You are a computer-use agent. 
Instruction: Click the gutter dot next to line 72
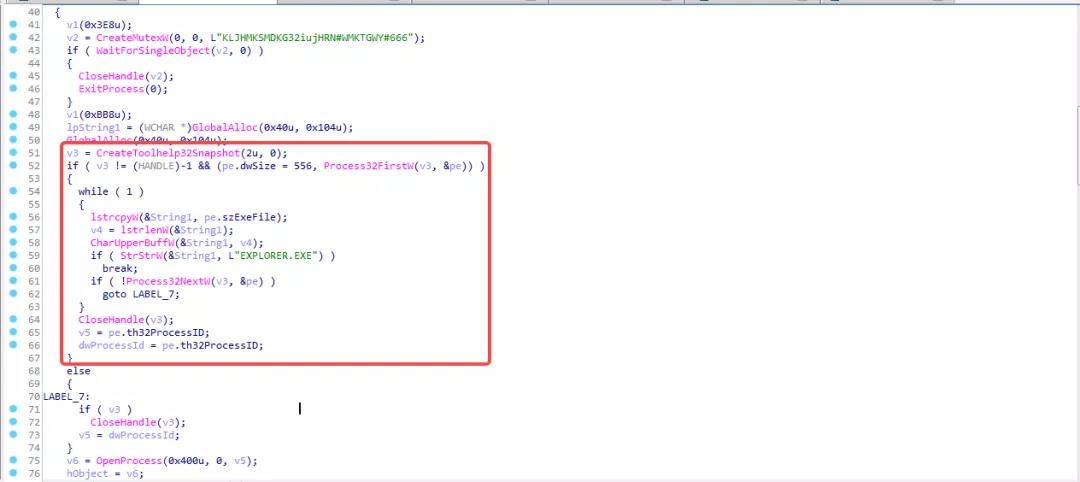13,422
